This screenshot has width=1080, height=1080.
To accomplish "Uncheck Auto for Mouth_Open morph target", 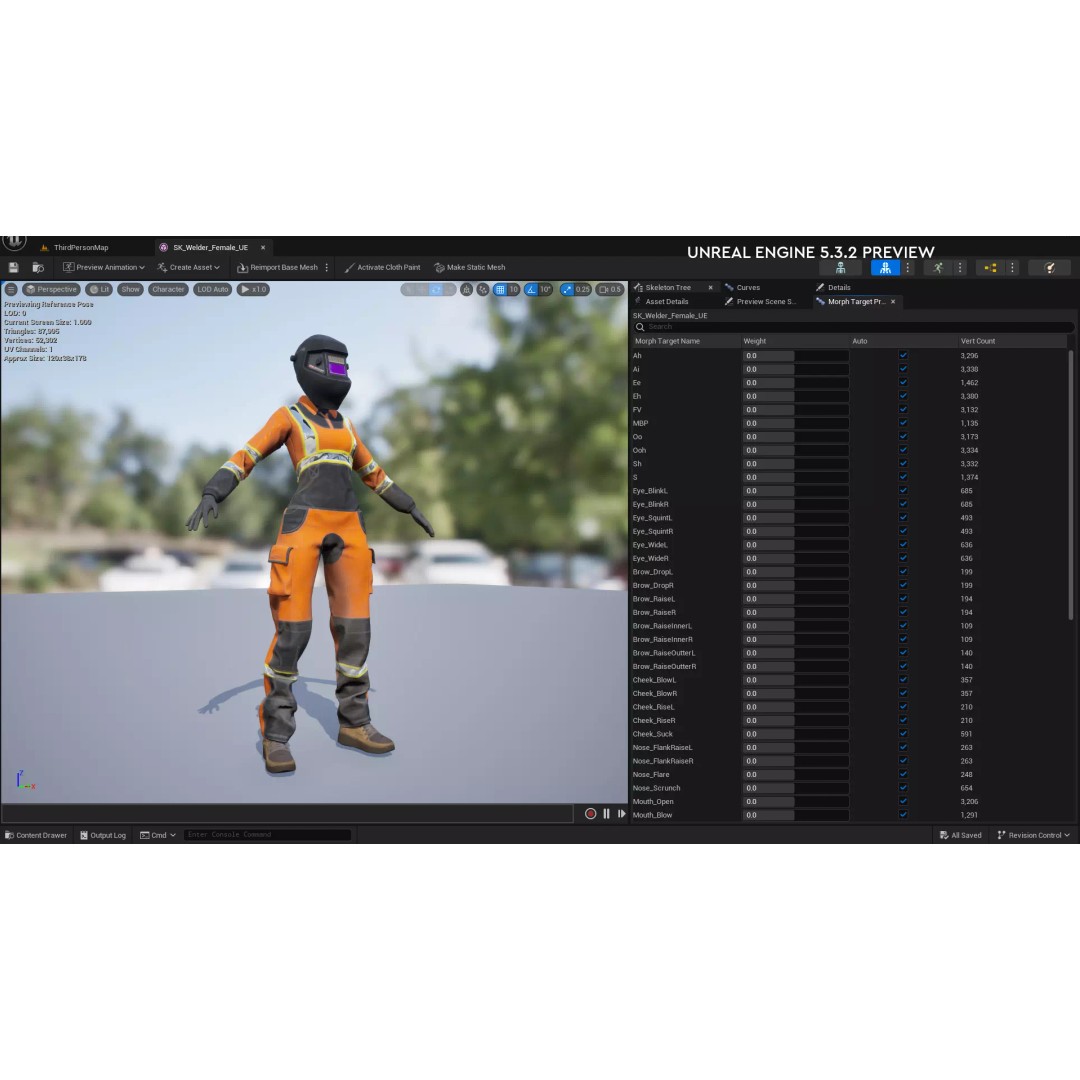I will coord(903,801).
